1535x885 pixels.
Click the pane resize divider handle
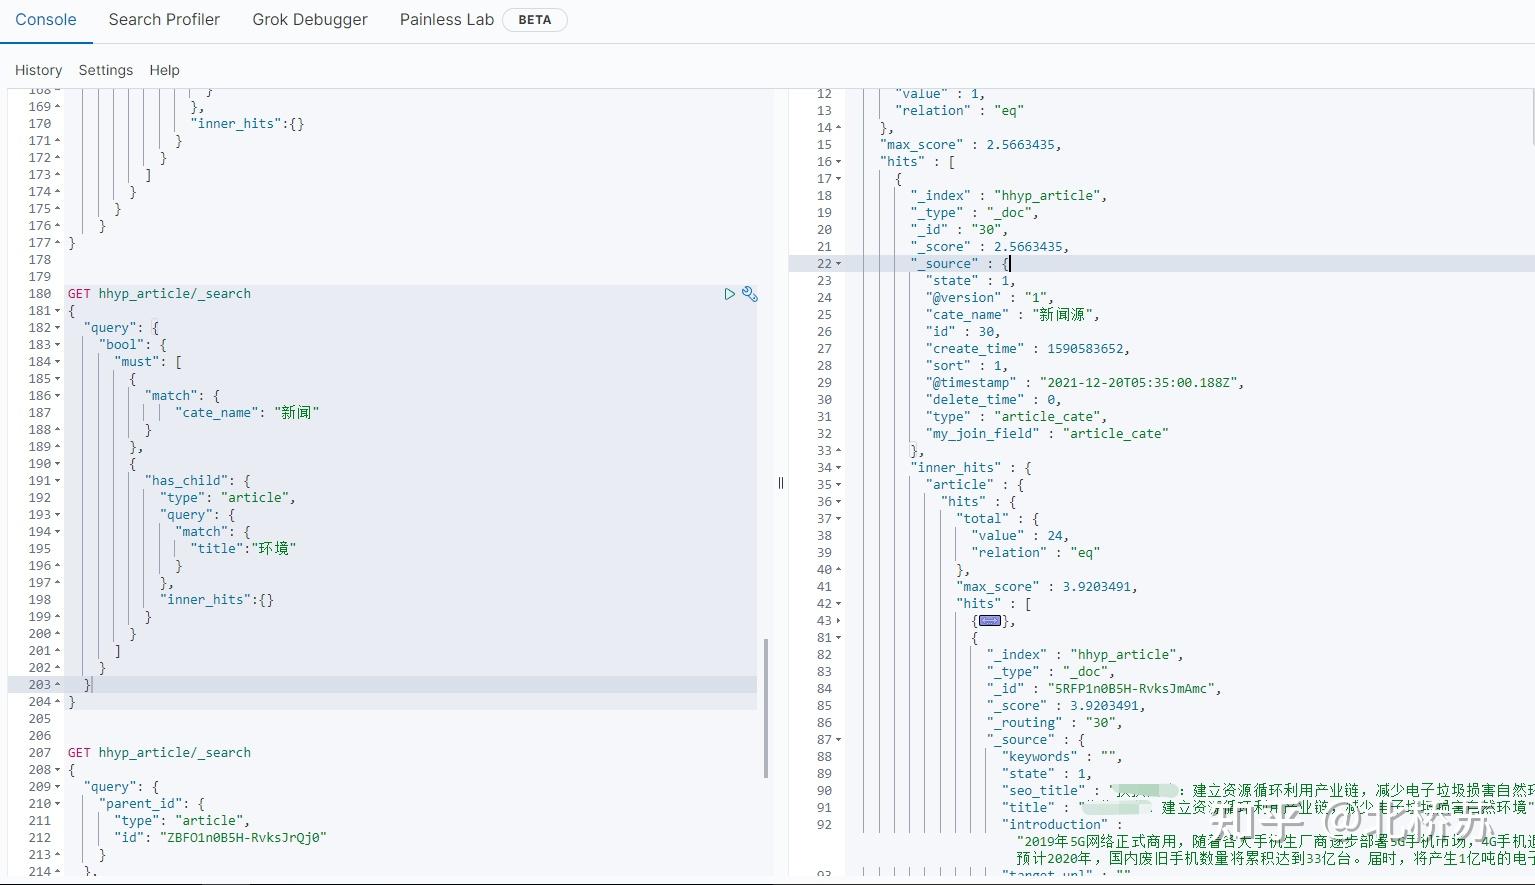click(780, 483)
